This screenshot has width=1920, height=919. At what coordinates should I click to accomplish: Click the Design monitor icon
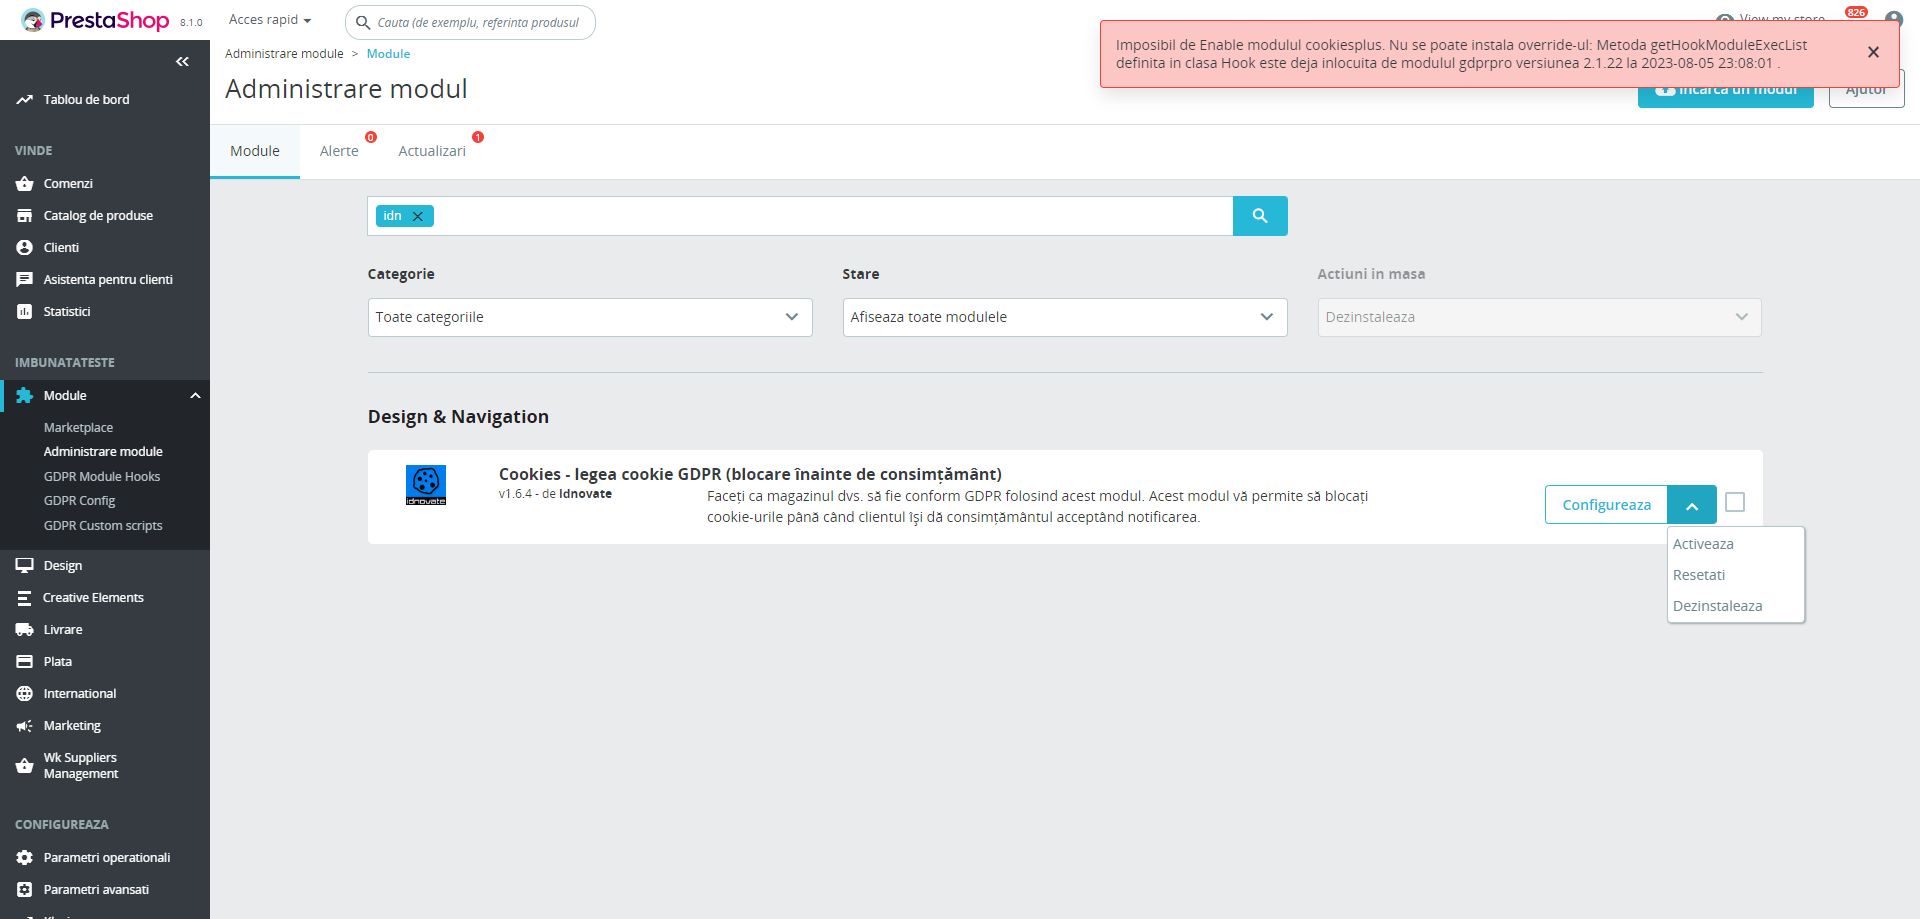tap(24, 565)
